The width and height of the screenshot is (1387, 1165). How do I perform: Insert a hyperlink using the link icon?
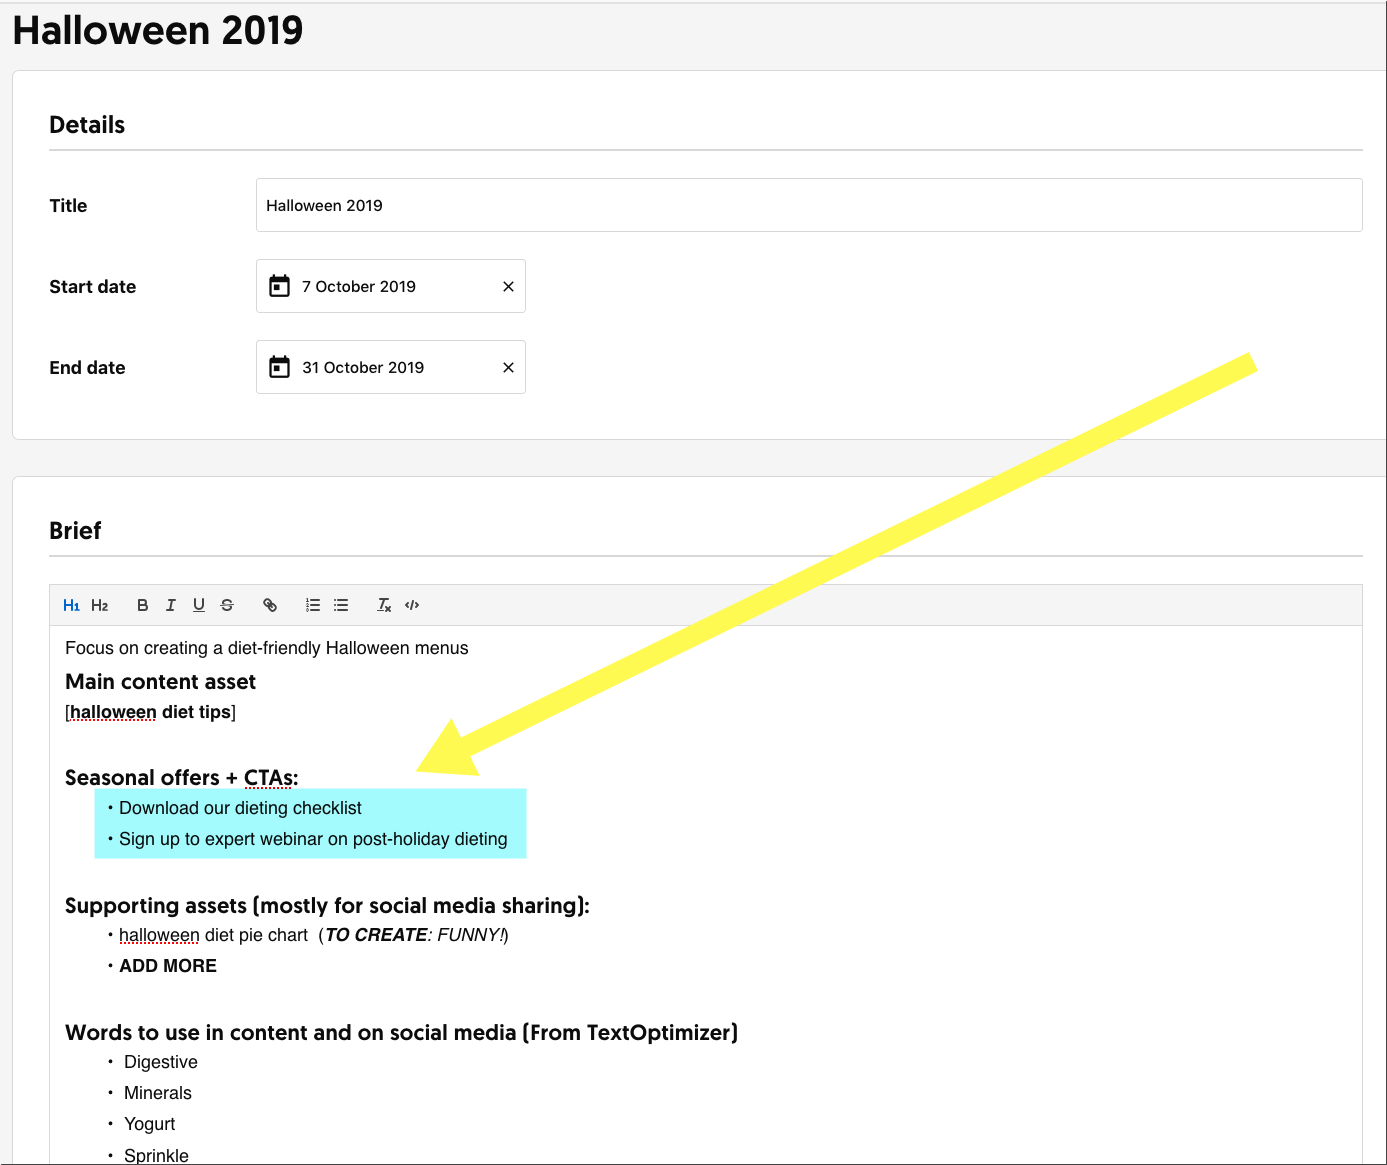[270, 605]
